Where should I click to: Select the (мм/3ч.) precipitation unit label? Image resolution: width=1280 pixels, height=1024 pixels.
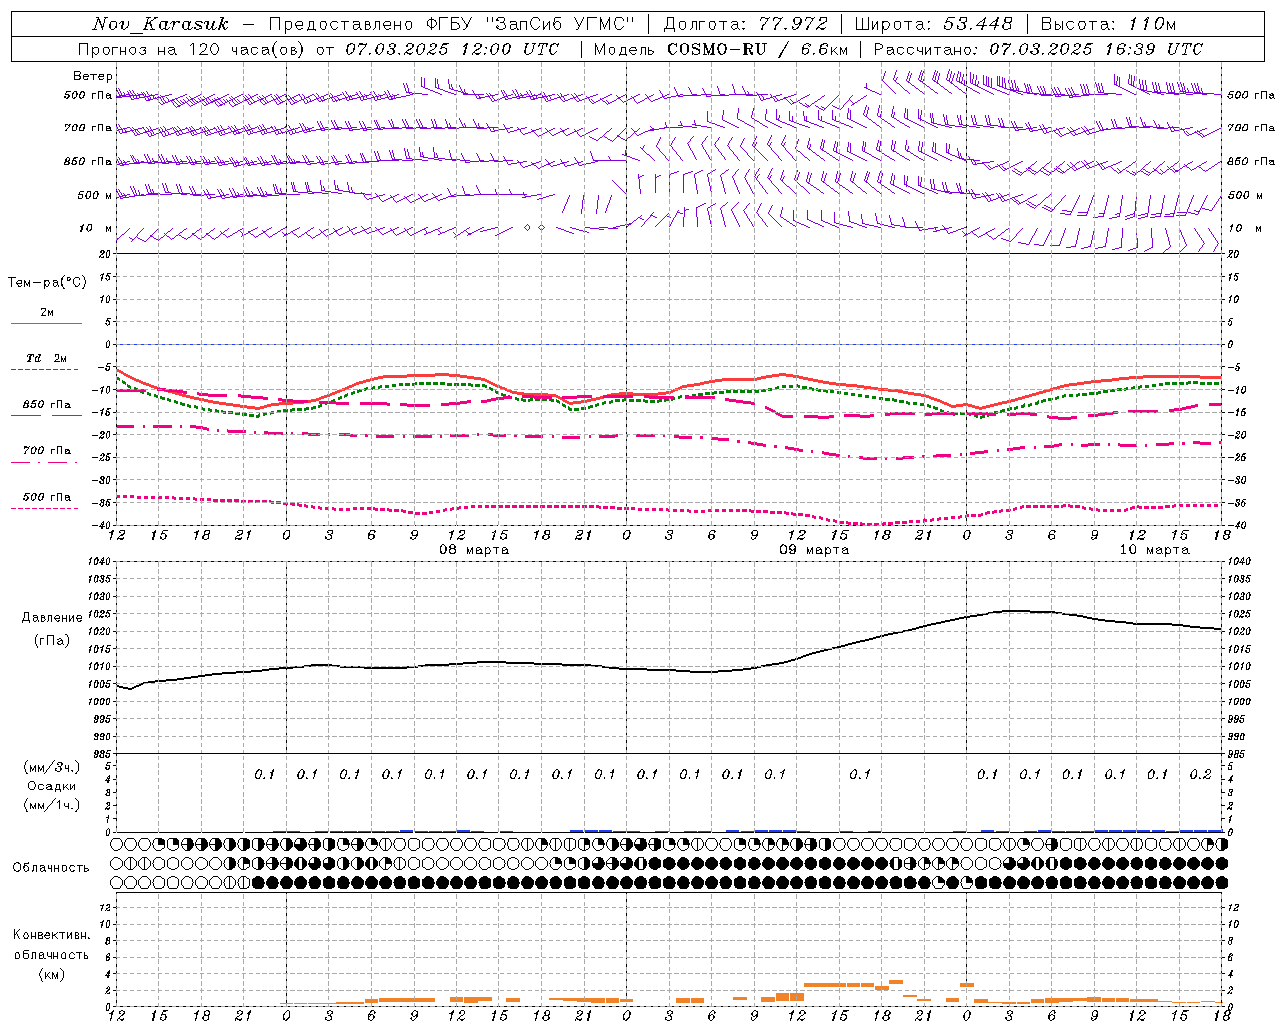click(52, 767)
